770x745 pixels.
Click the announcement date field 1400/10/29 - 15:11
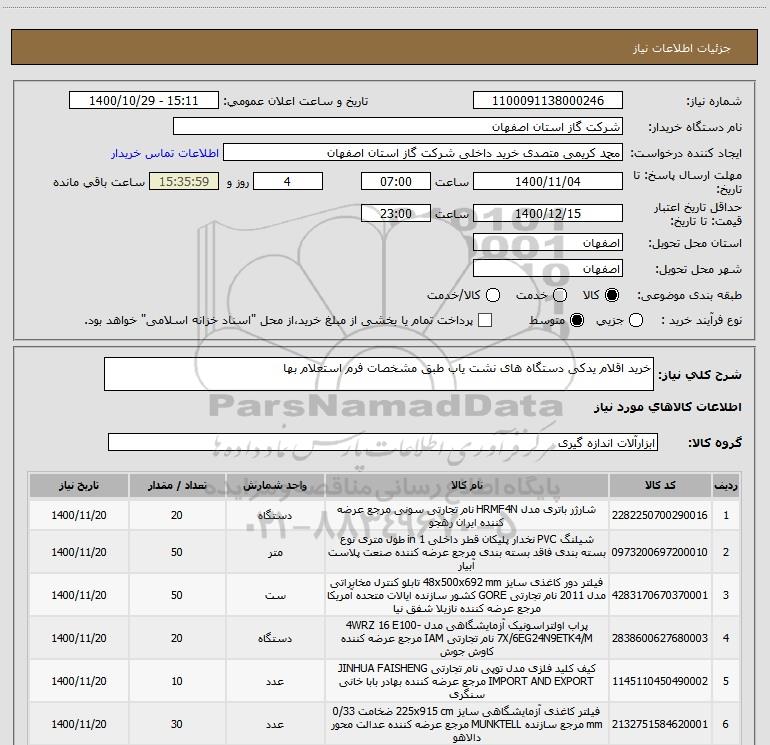click(143, 100)
